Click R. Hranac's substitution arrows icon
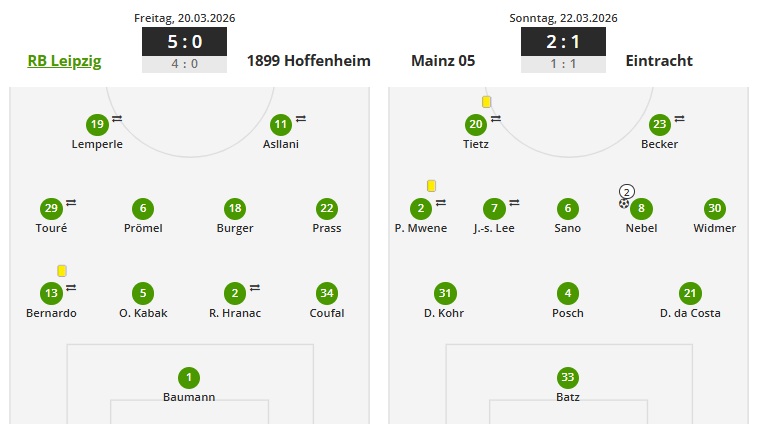 (255, 288)
